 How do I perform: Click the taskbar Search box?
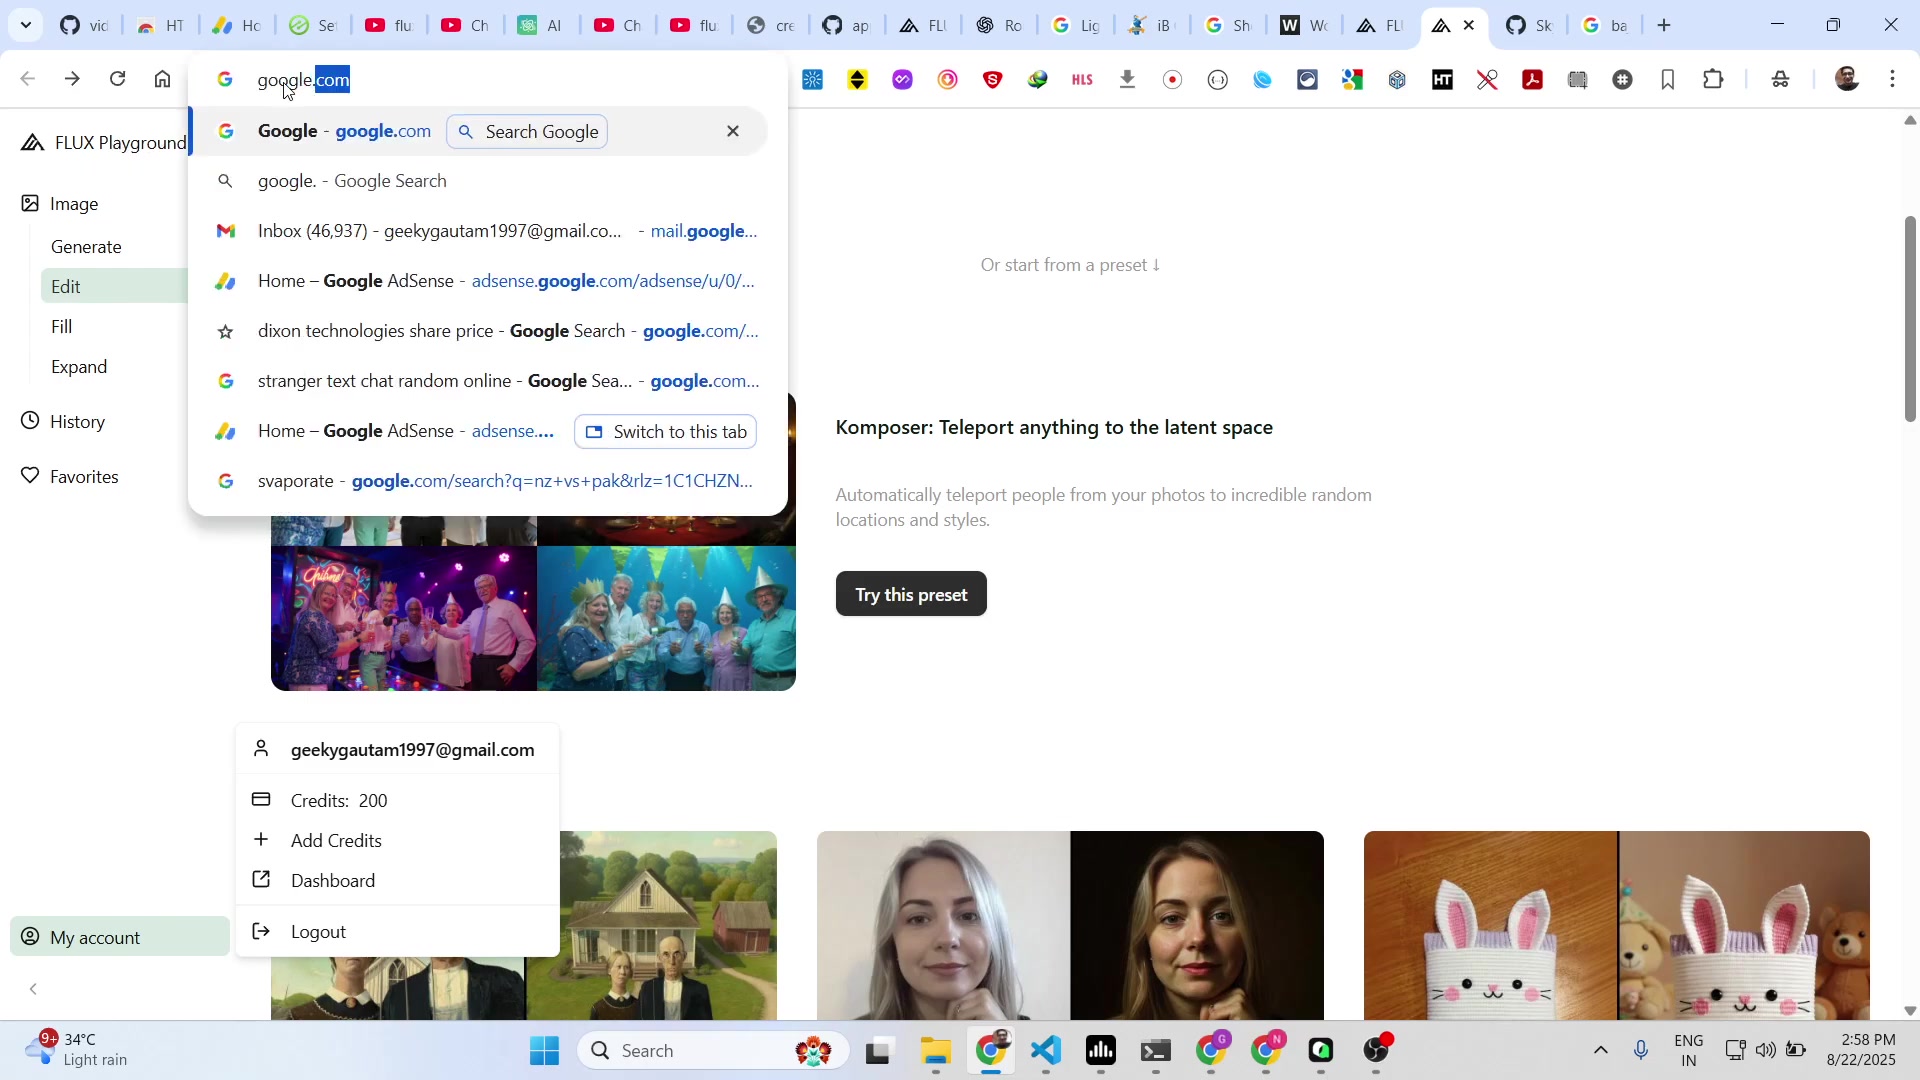pyautogui.click(x=713, y=1051)
